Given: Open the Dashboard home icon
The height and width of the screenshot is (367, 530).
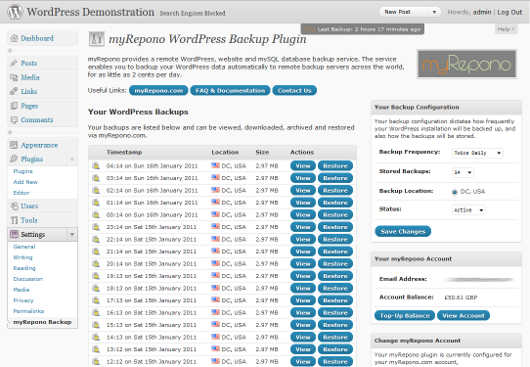Looking at the screenshot, I should (14, 38).
